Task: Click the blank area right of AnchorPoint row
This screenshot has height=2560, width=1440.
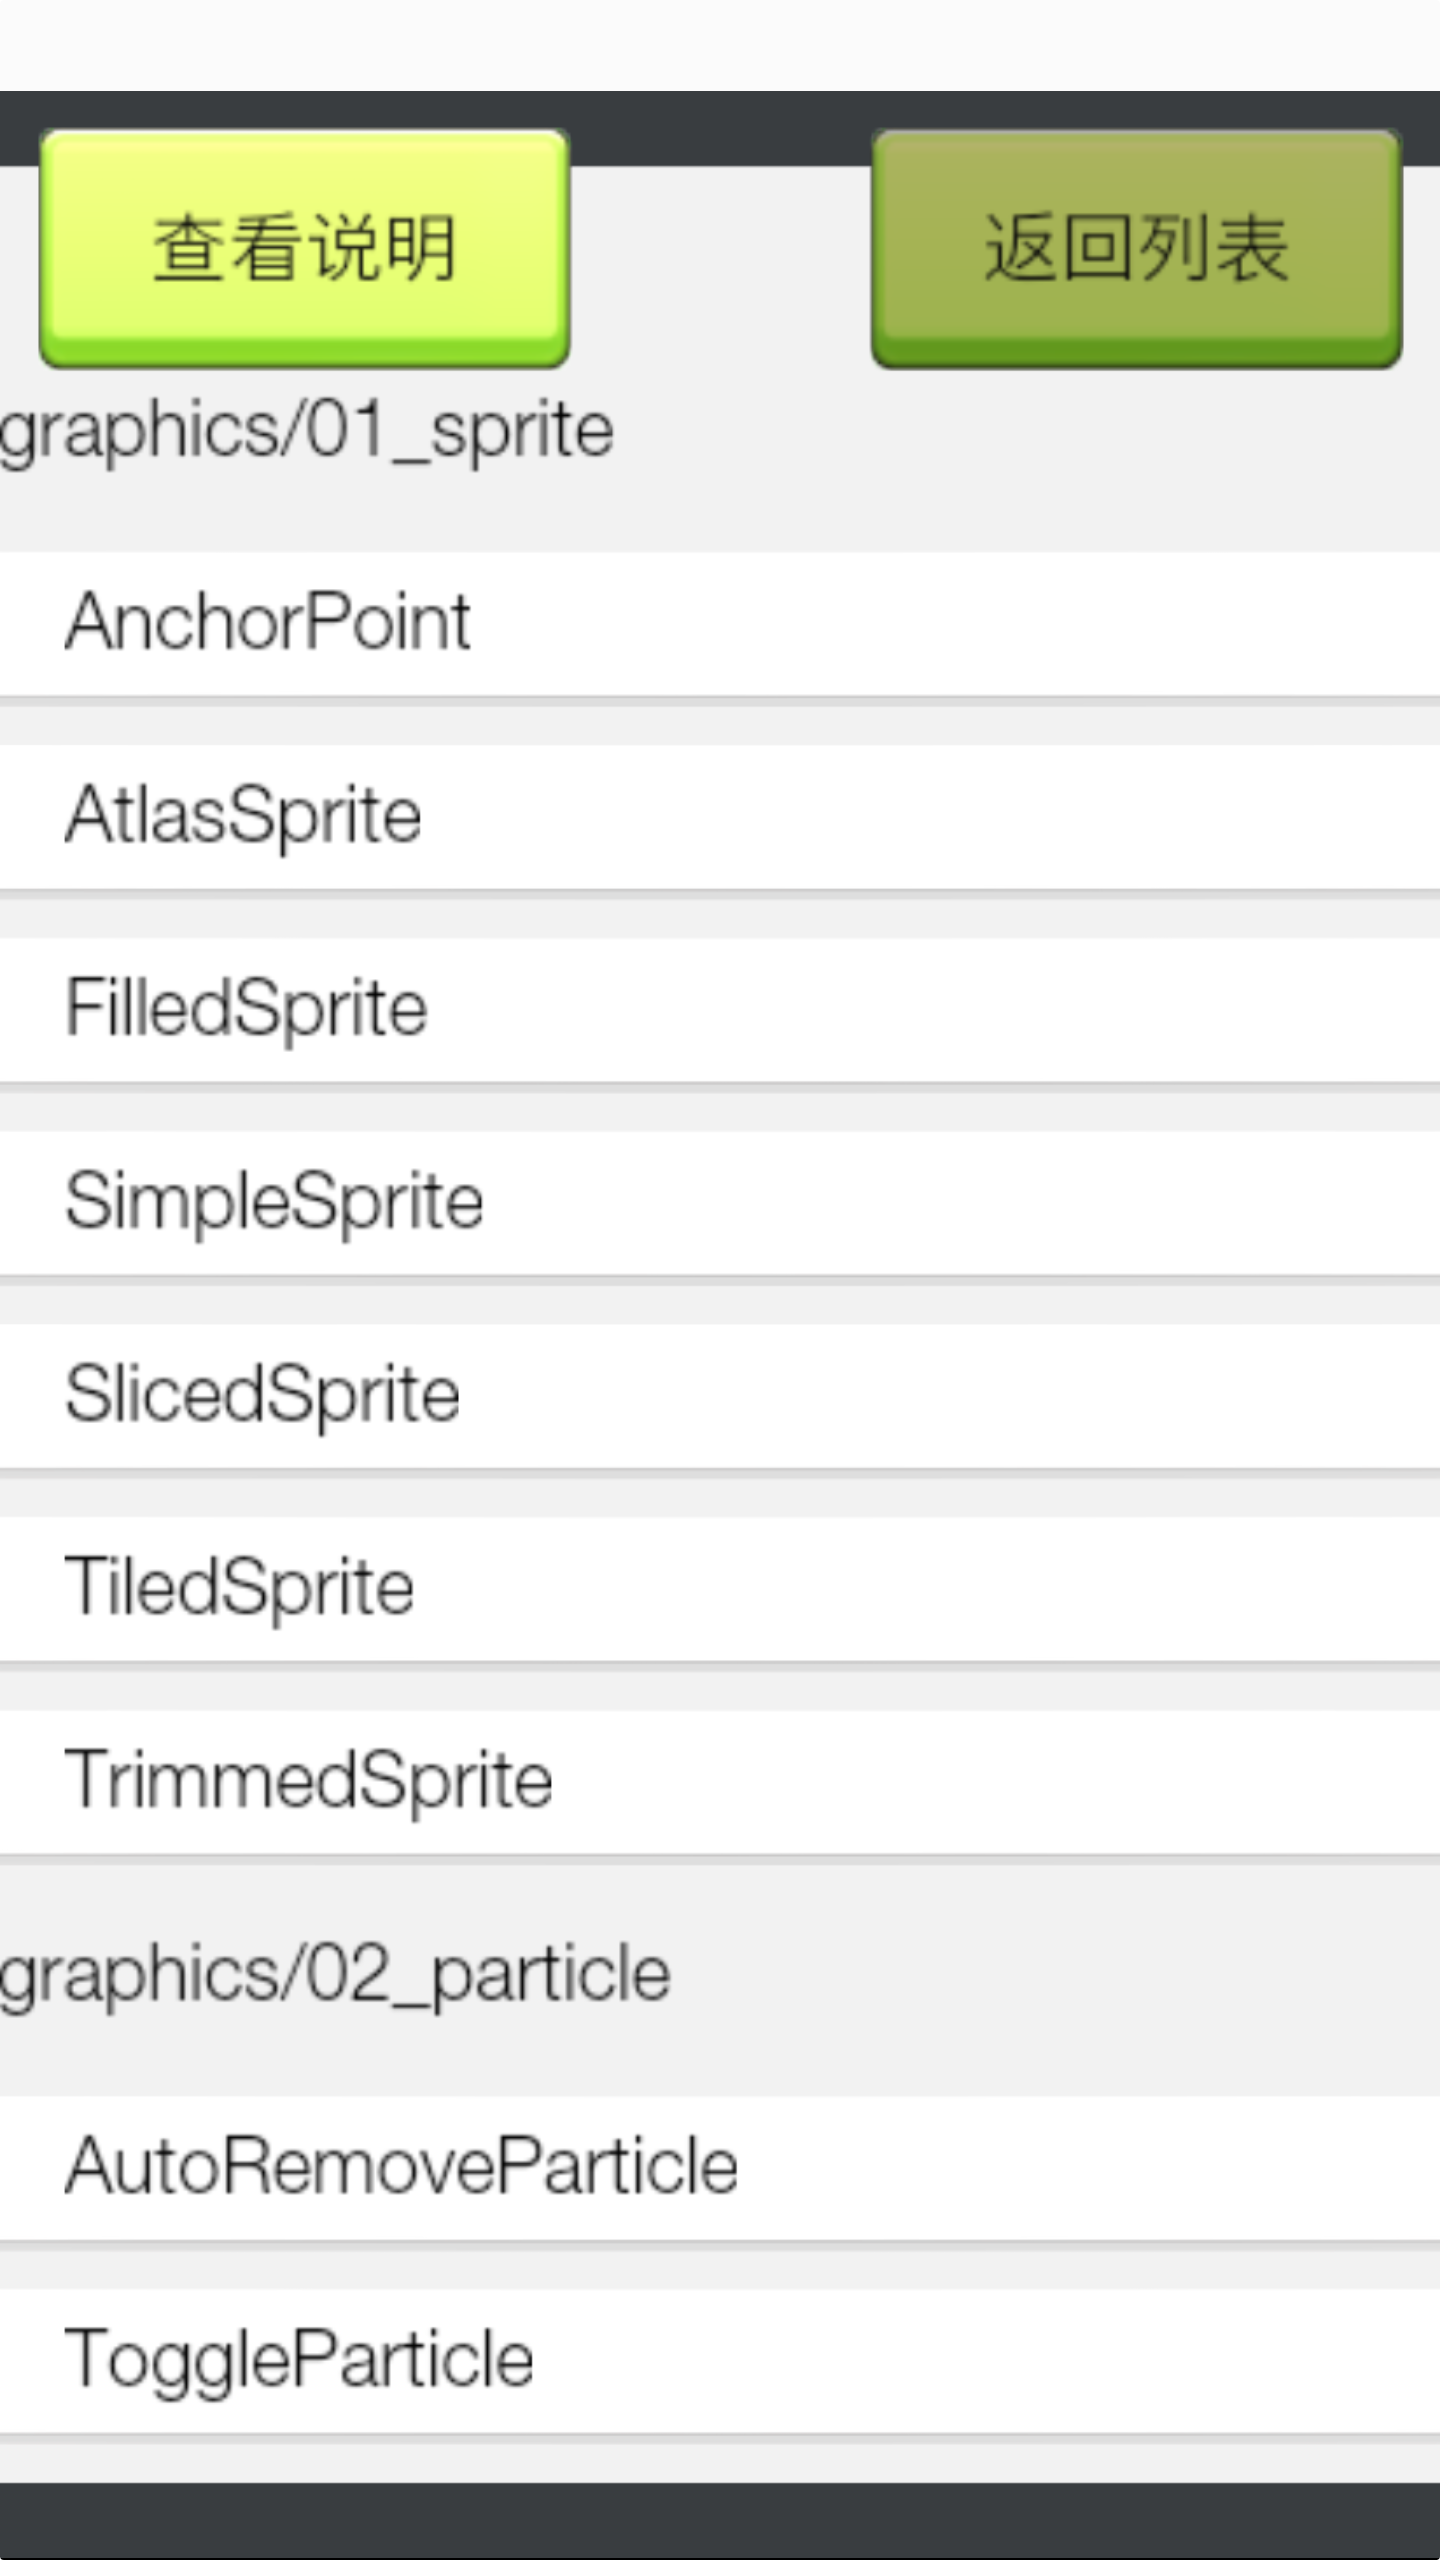Action: pos(1000,623)
